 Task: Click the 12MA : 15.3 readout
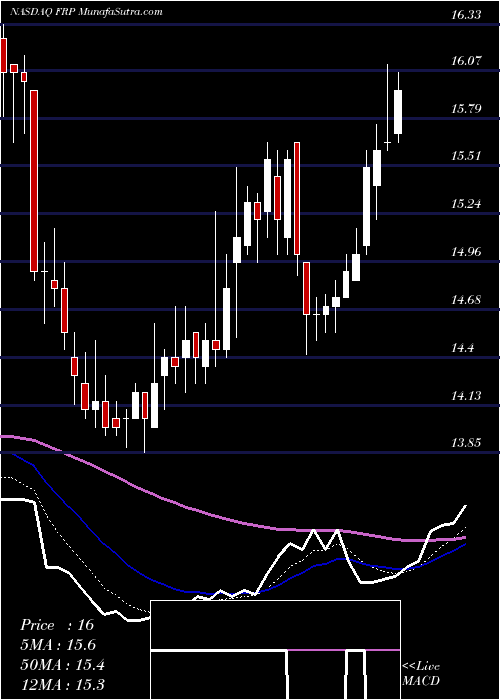pyautogui.click(x=62, y=684)
